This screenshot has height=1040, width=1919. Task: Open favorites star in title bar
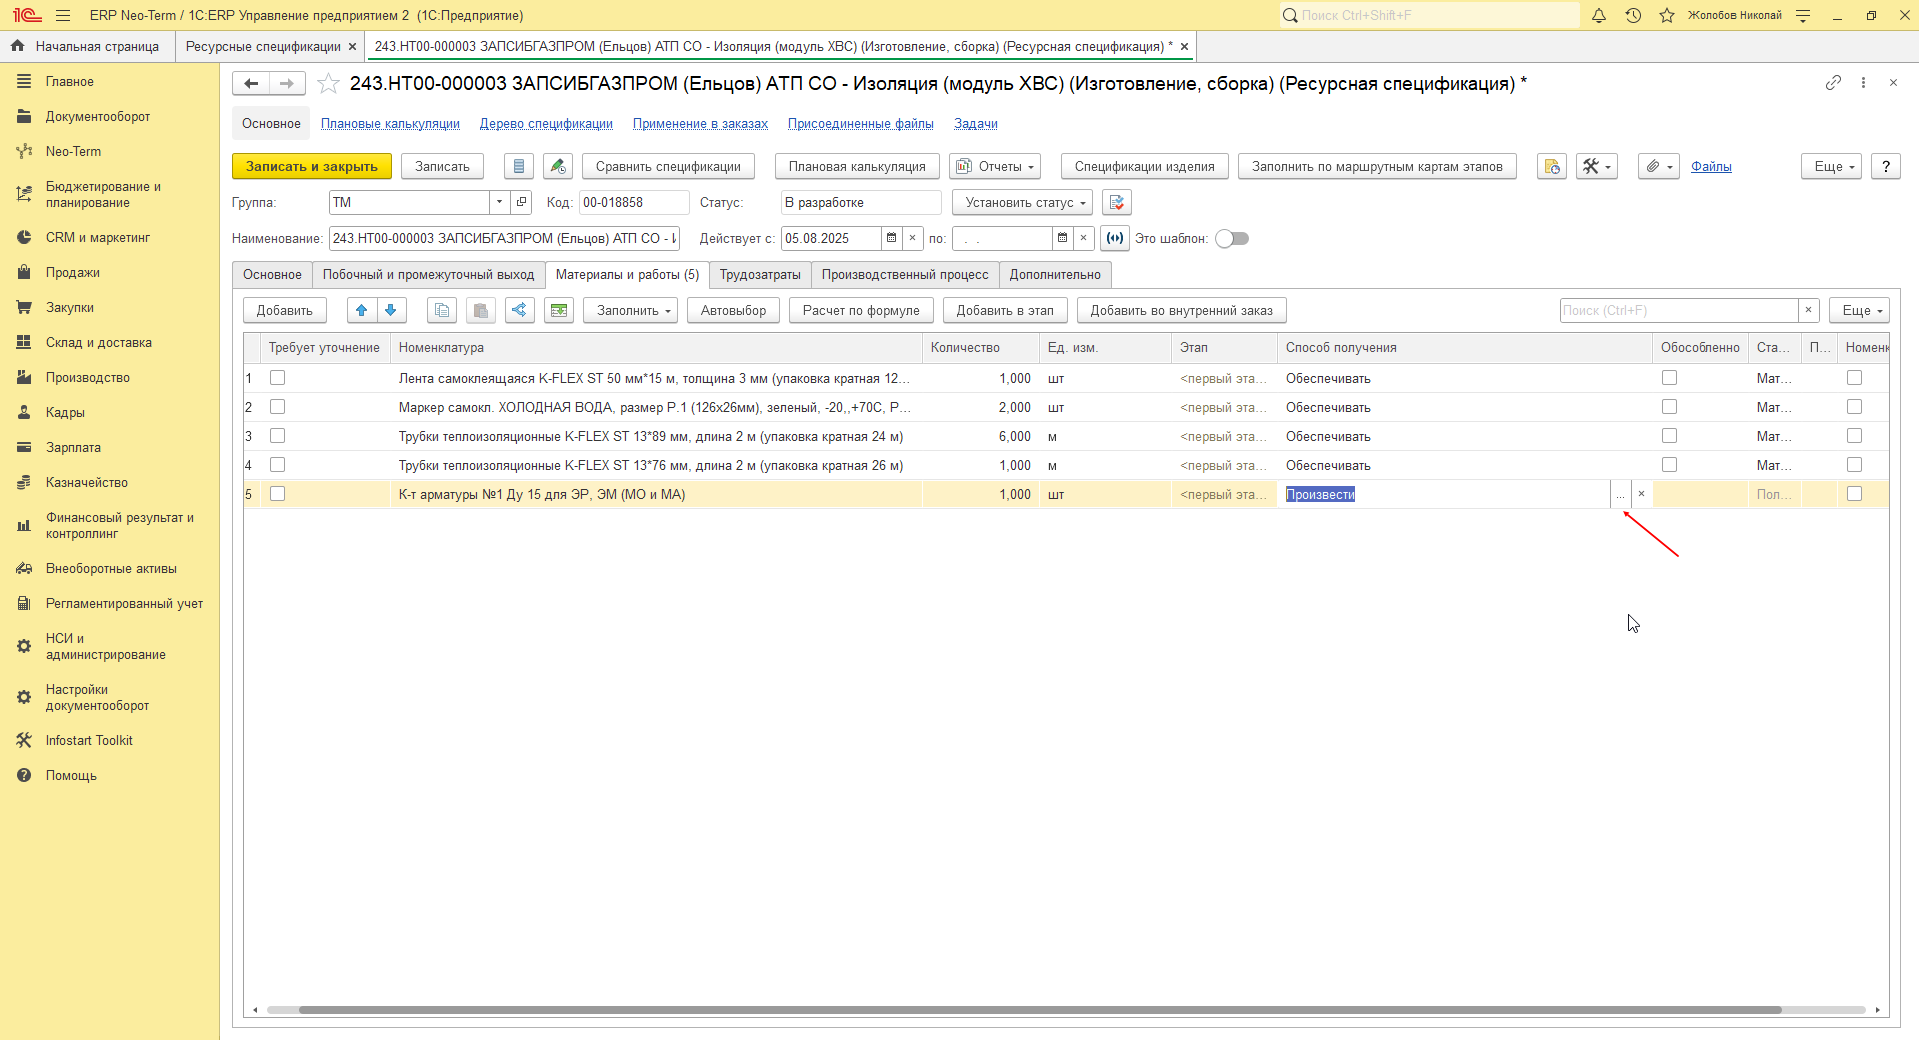(1667, 15)
